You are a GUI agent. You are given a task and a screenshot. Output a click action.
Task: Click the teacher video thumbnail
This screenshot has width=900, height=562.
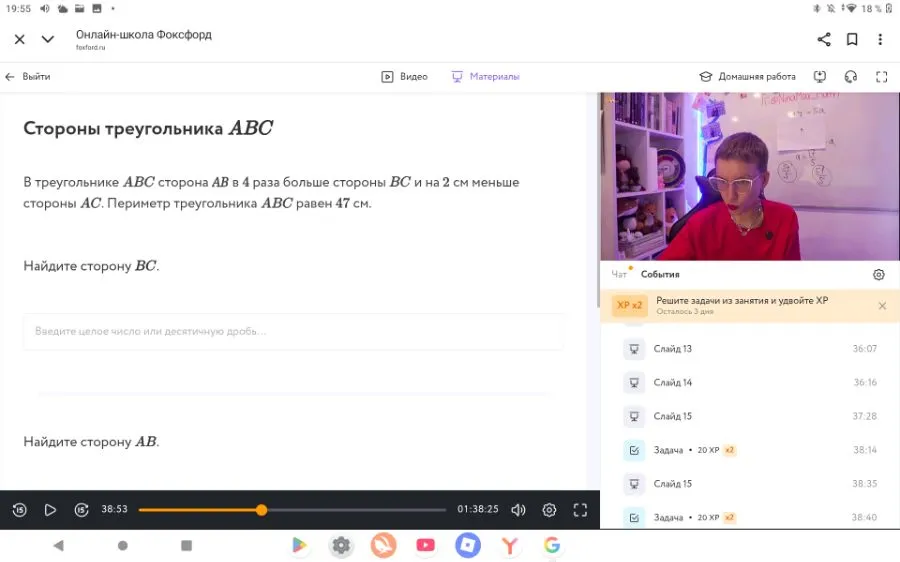click(x=750, y=176)
